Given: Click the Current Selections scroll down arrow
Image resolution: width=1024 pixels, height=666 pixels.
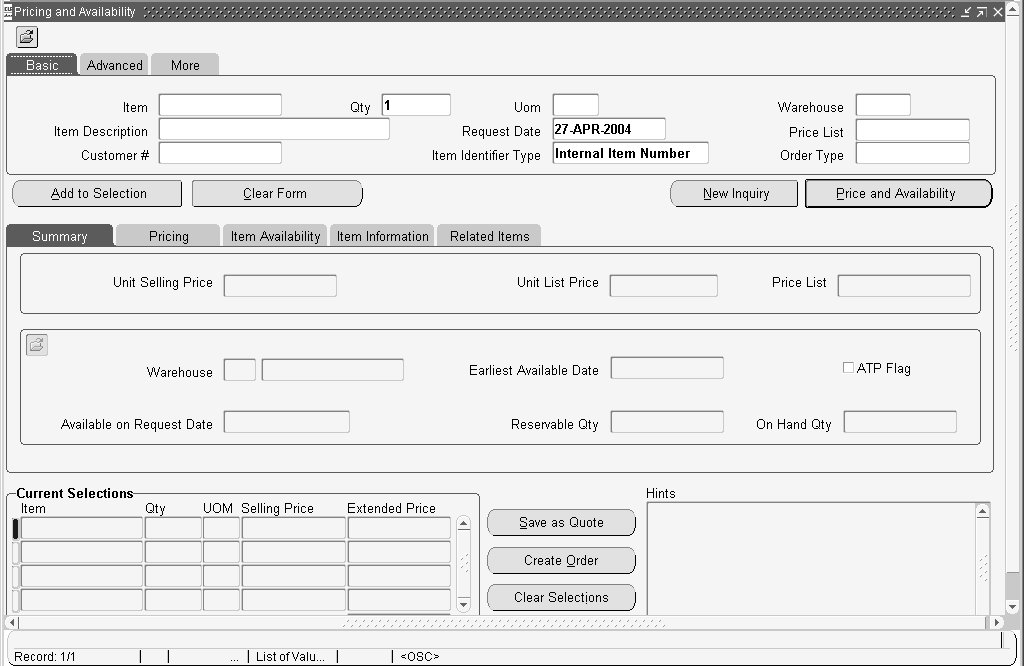Looking at the screenshot, I should pos(463,605).
